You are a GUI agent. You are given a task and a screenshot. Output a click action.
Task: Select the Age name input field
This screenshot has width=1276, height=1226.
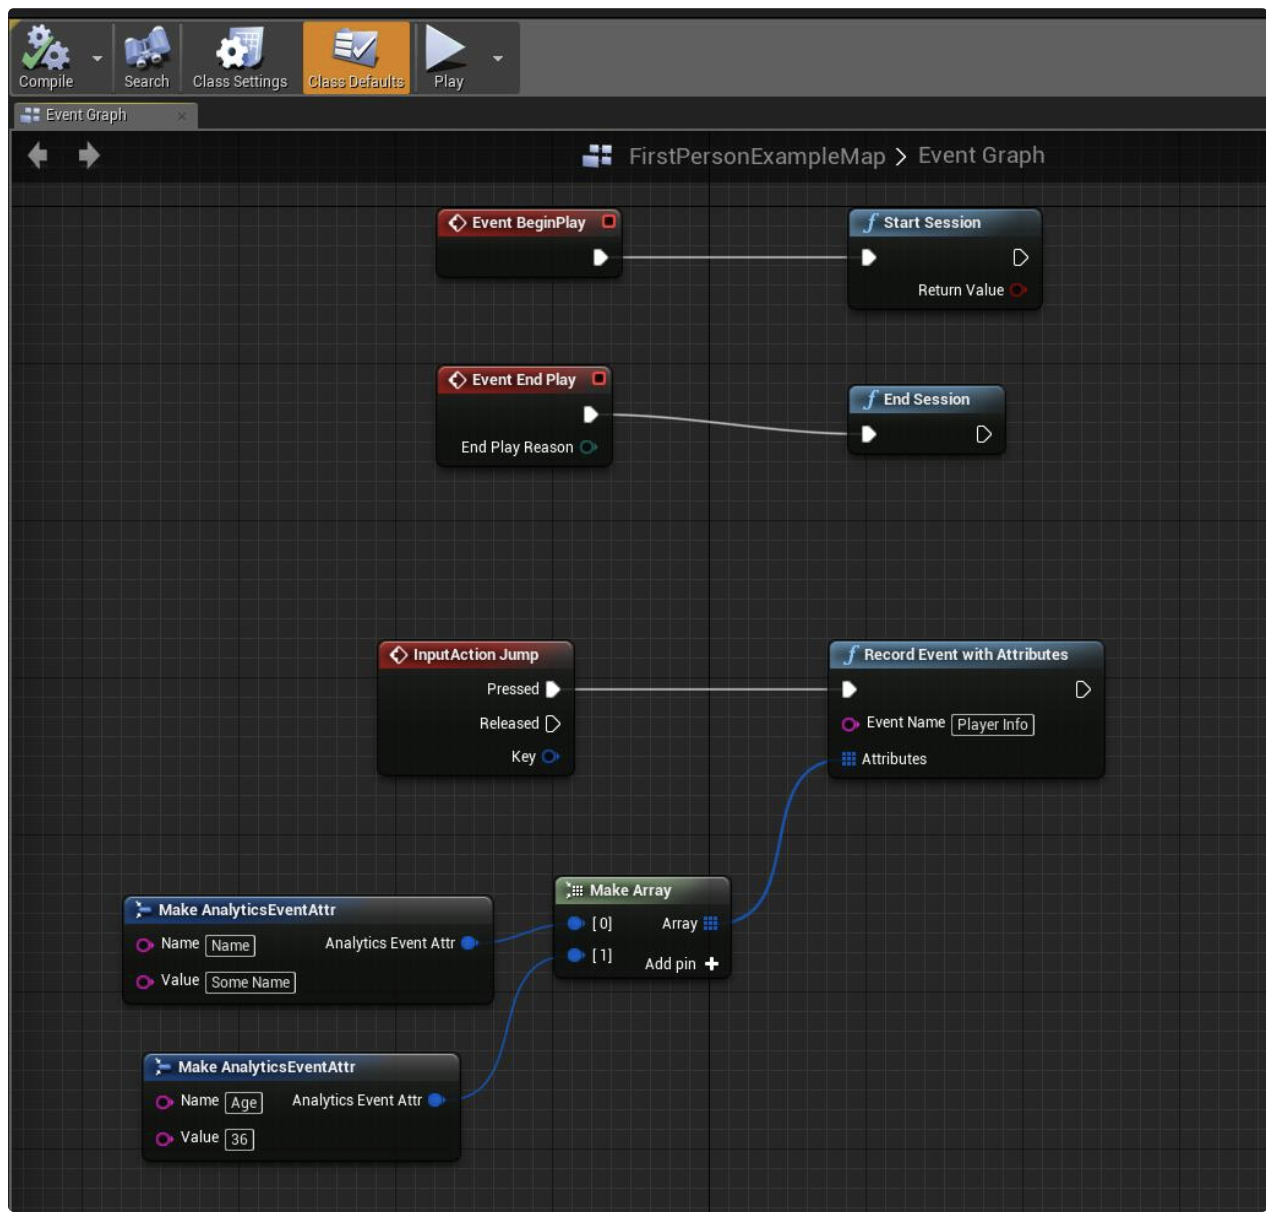tap(243, 1103)
